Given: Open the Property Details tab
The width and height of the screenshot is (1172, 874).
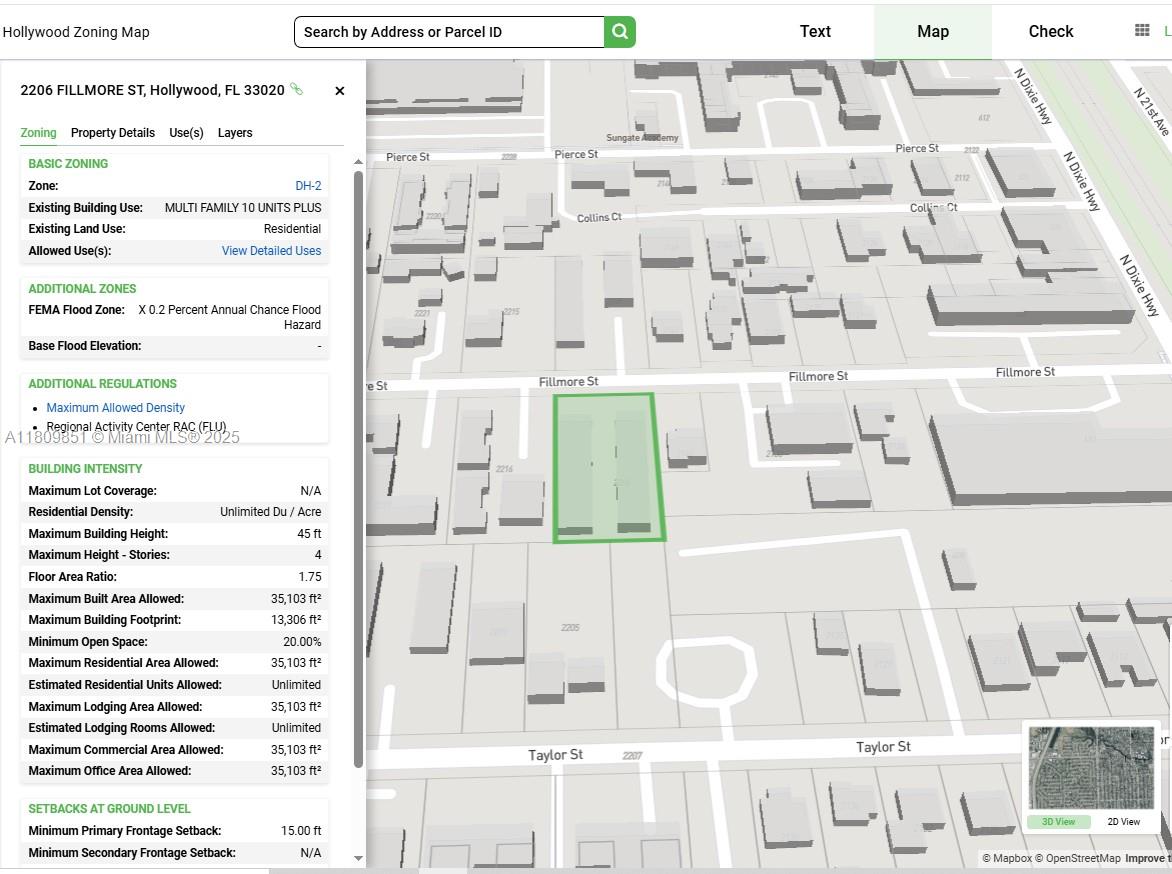Looking at the screenshot, I should (x=113, y=132).
